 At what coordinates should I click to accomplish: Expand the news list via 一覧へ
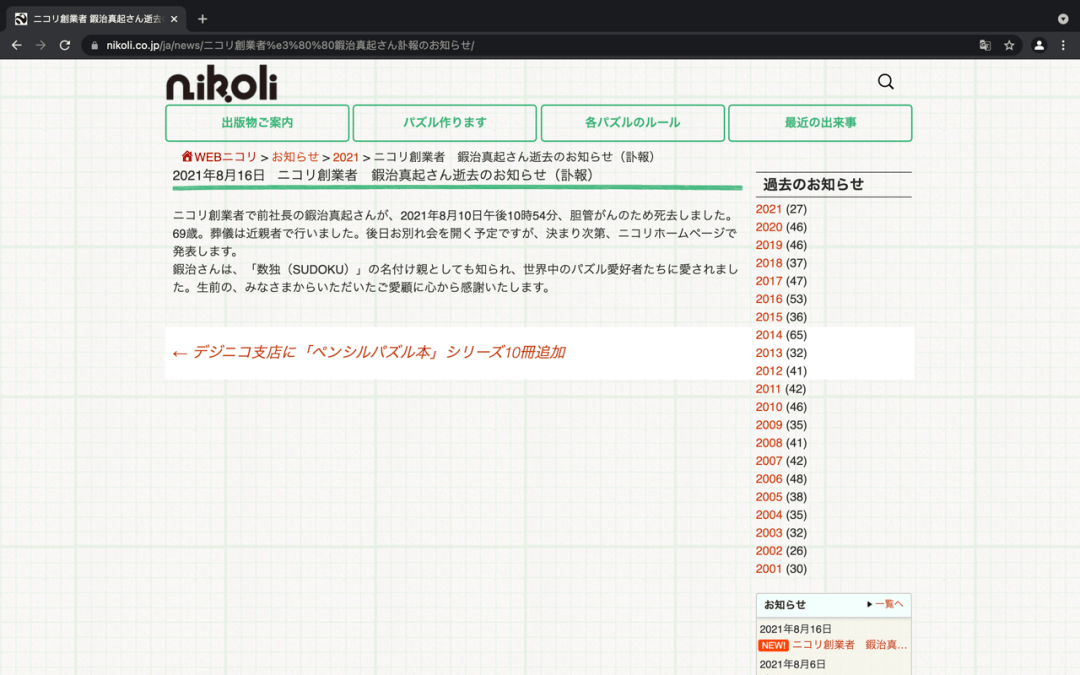[x=885, y=604]
